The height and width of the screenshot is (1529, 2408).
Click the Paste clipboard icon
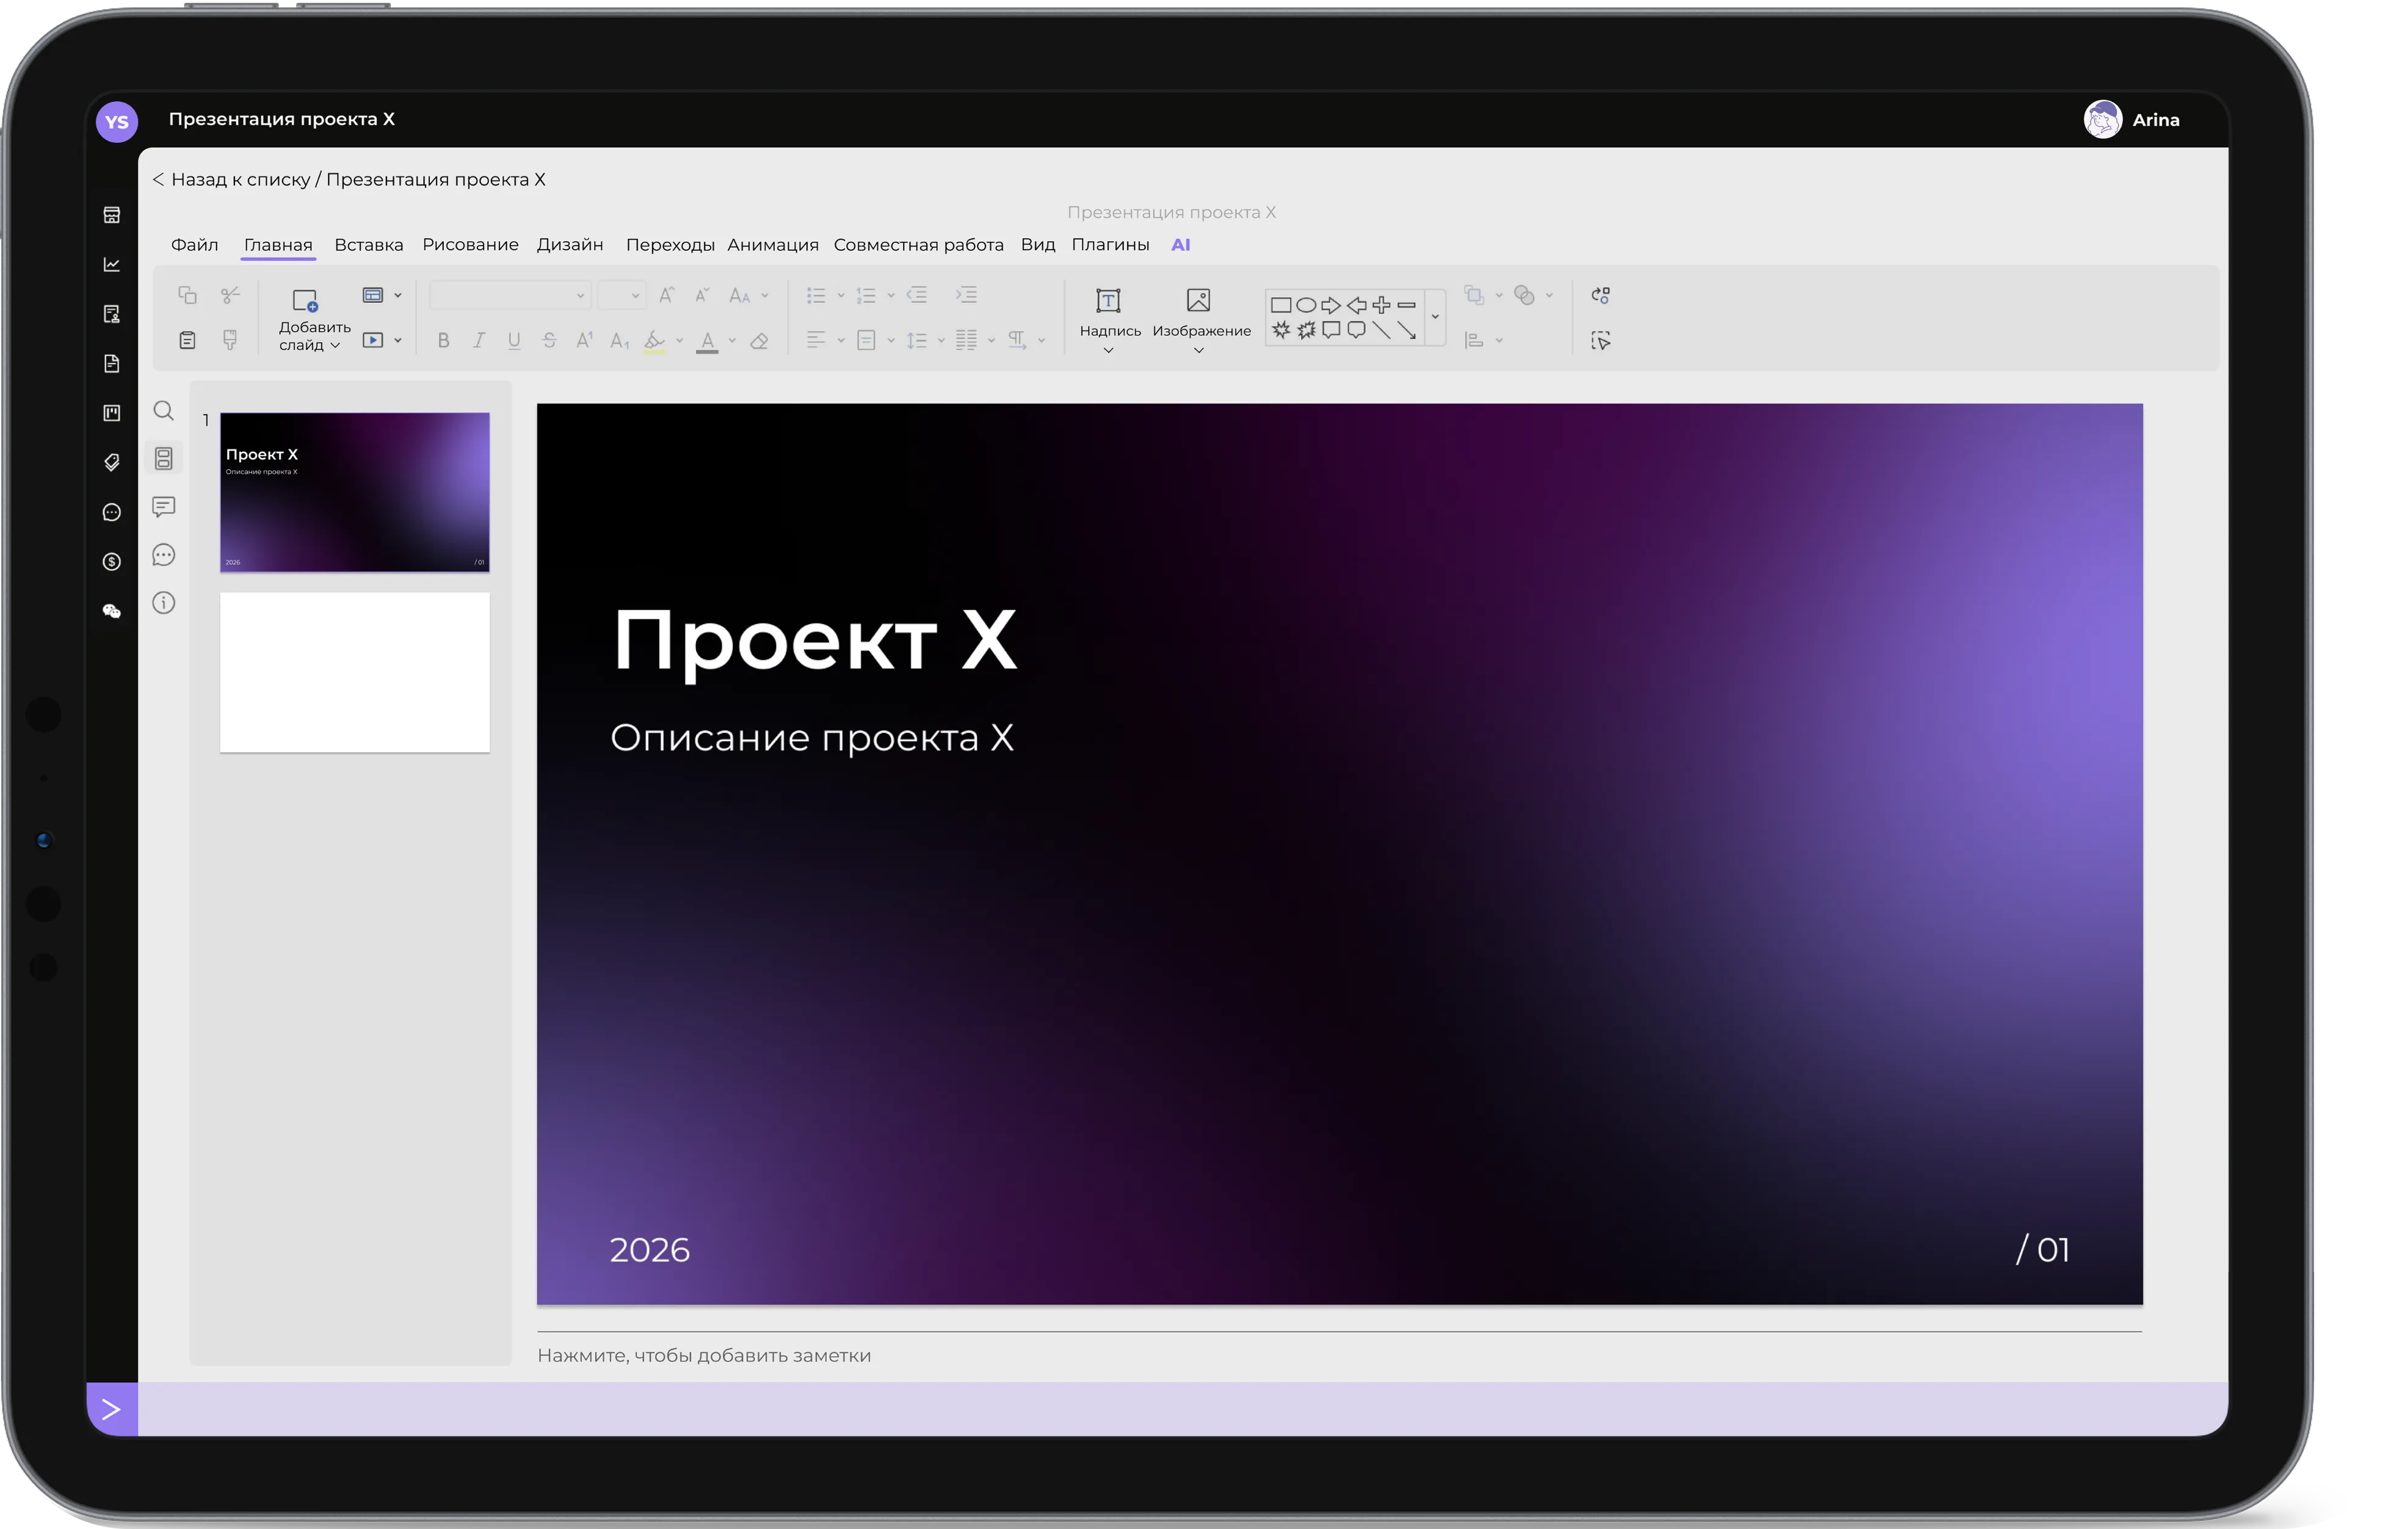(x=187, y=340)
